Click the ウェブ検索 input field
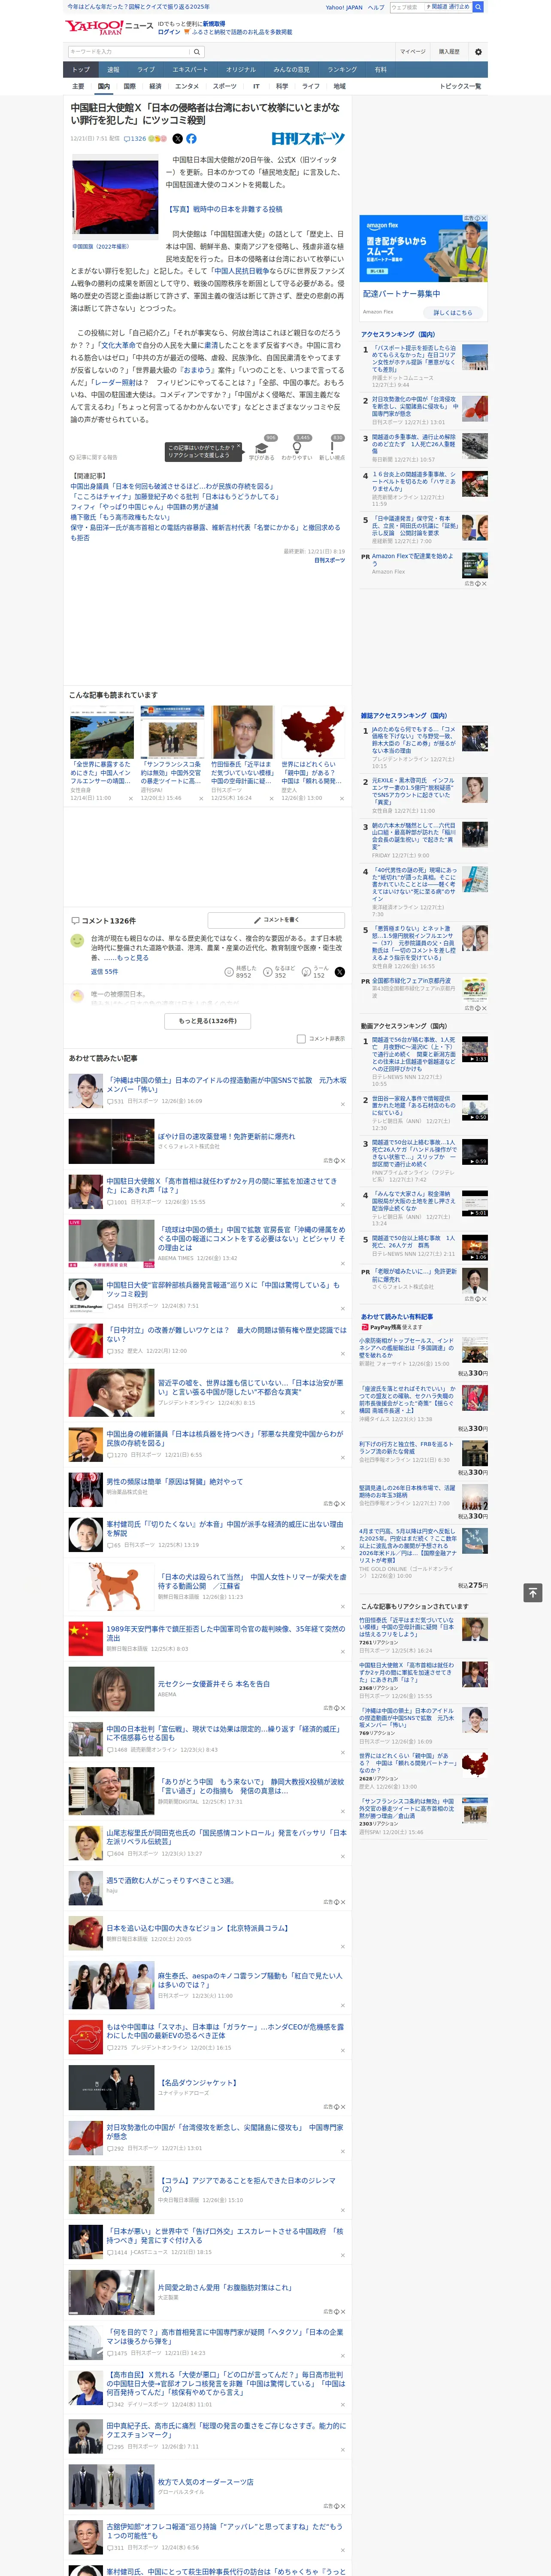Screen dimensions: 551x2576 tap(406, 7)
